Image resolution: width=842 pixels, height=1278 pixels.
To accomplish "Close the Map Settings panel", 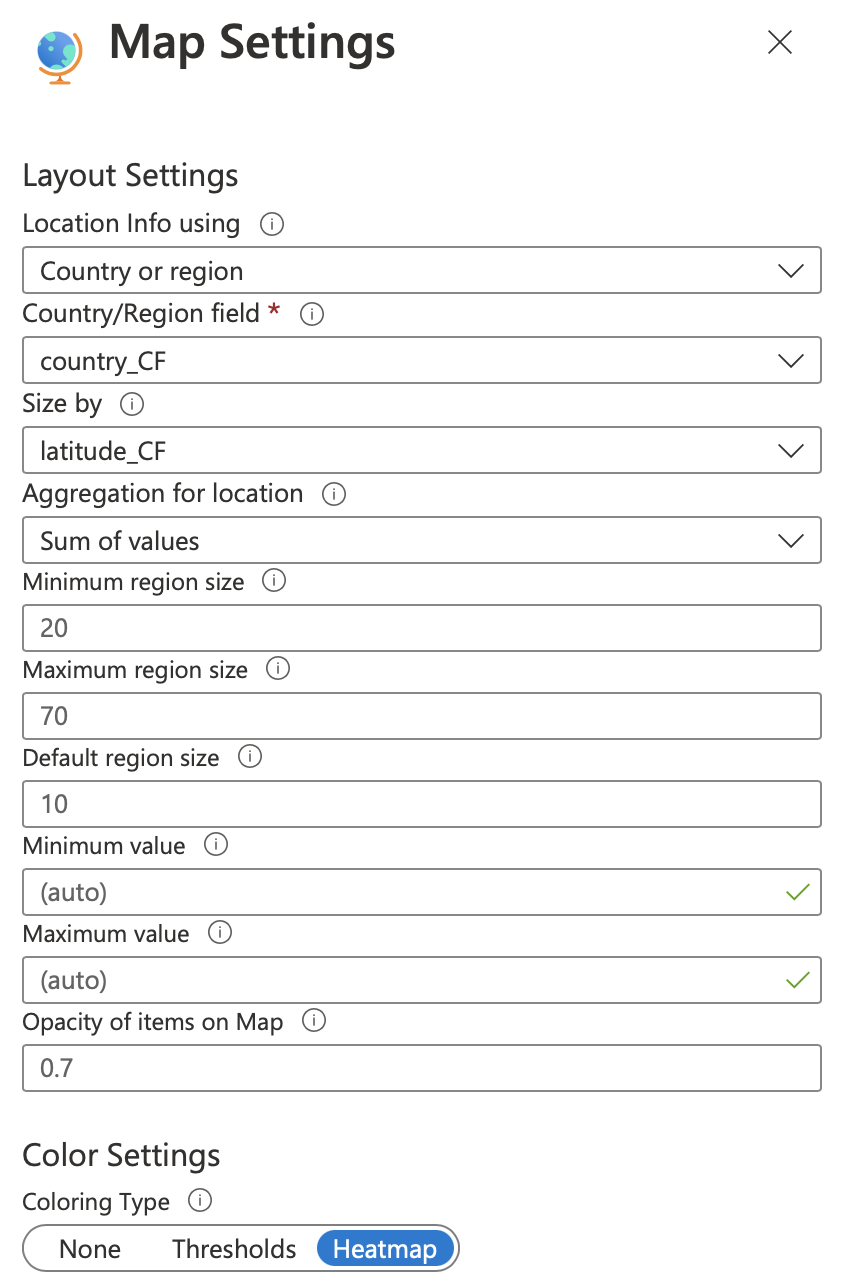I will coord(779,42).
